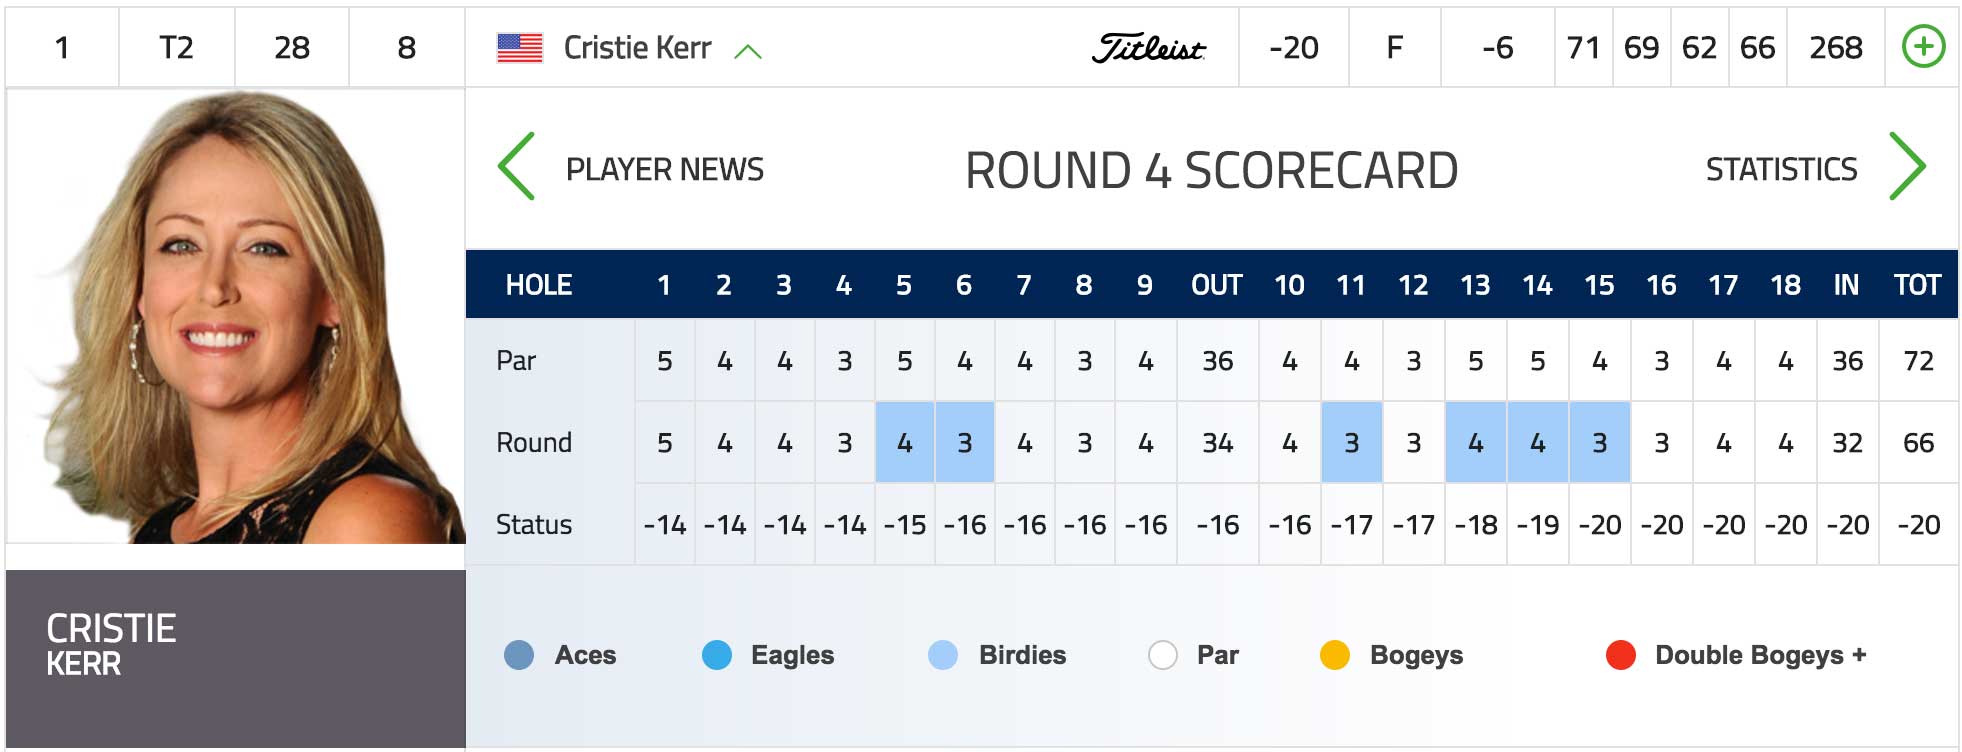This screenshot has width=1962, height=752.
Task: Click the birdie score on hole 5
Action: coord(904,443)
